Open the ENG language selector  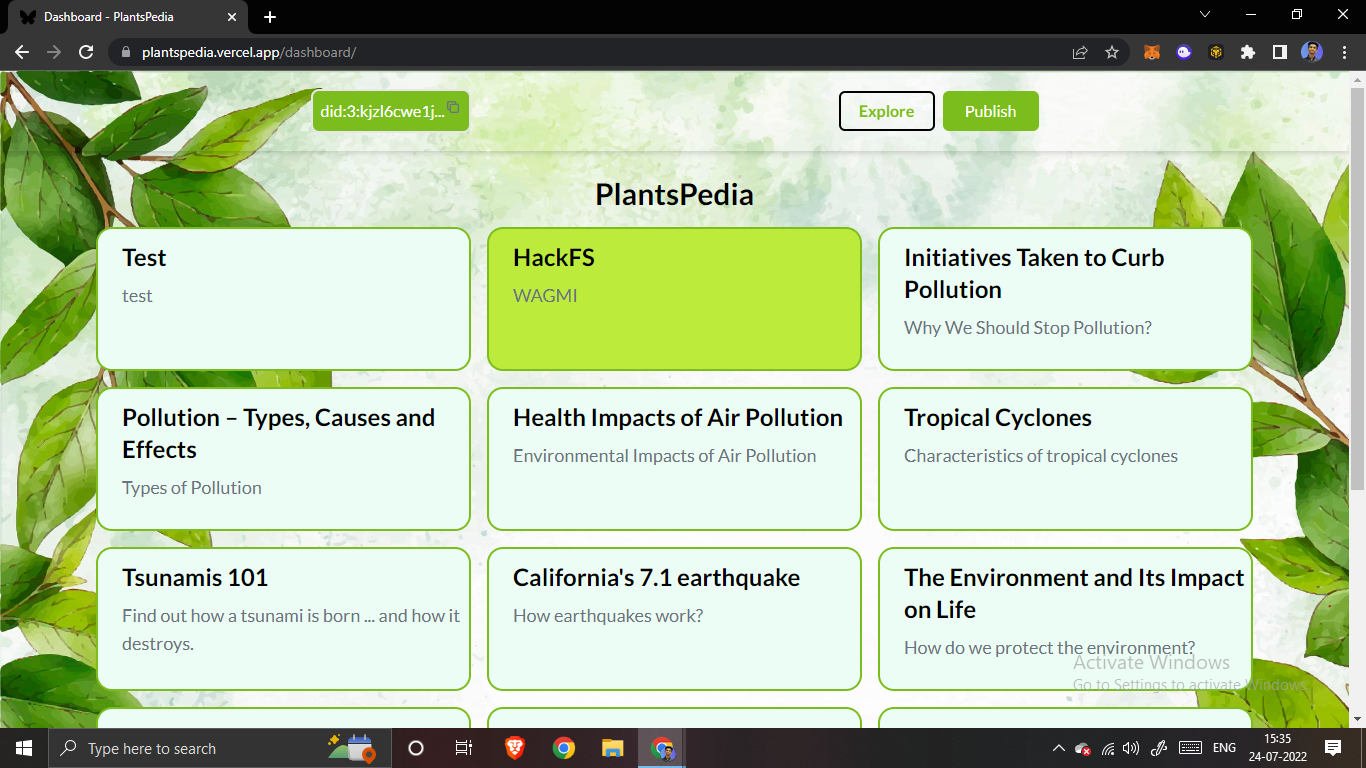pyautogui.click(x=1222, y=748)
